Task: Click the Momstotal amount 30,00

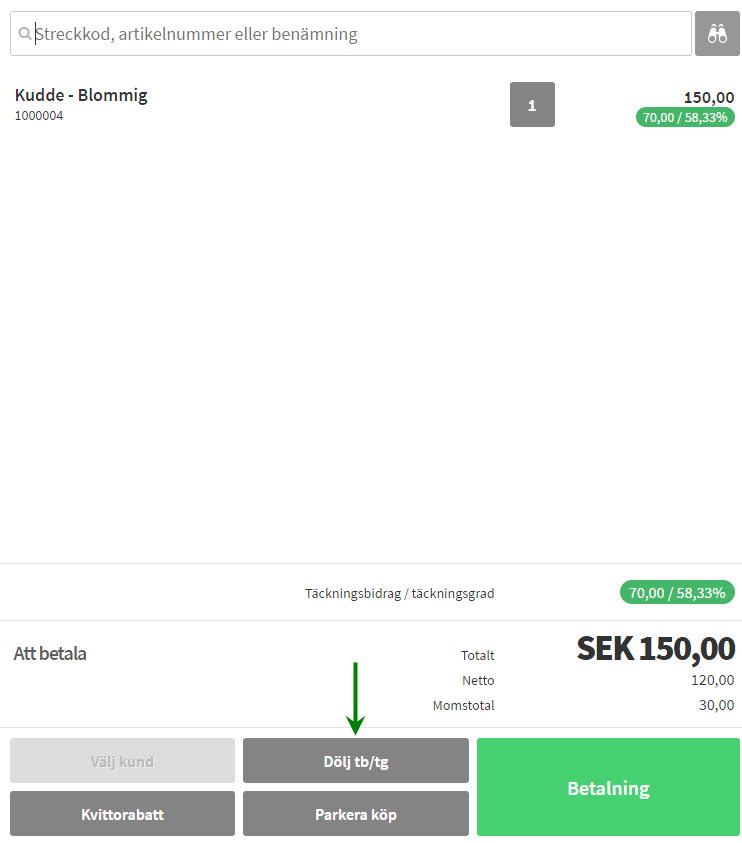Action: [x=717, y=705]
